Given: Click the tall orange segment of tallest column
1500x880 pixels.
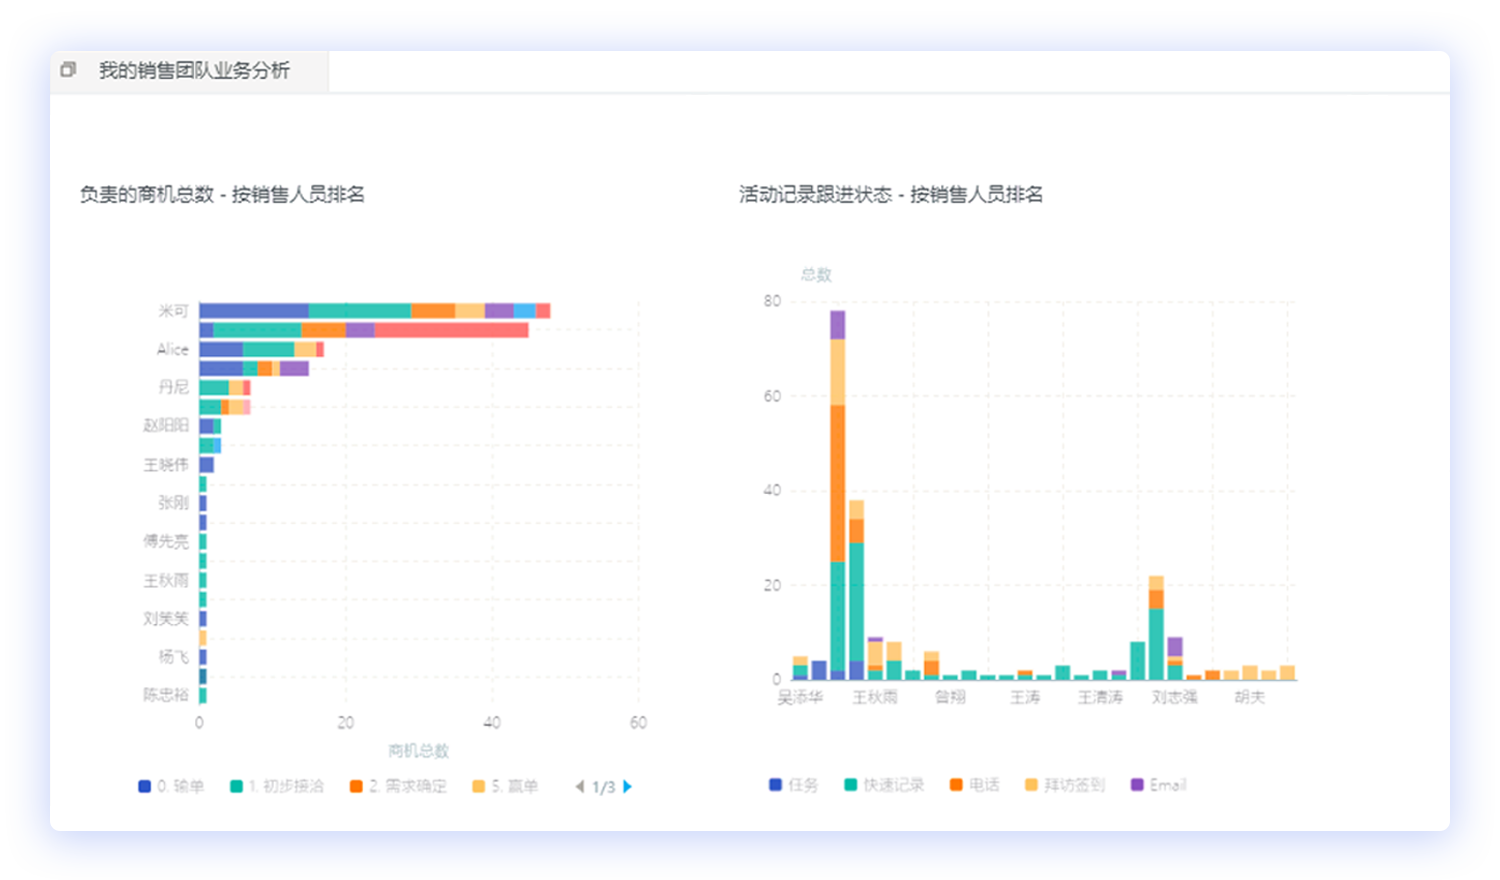Looking at the screenshot, I should tap(837, 484).
